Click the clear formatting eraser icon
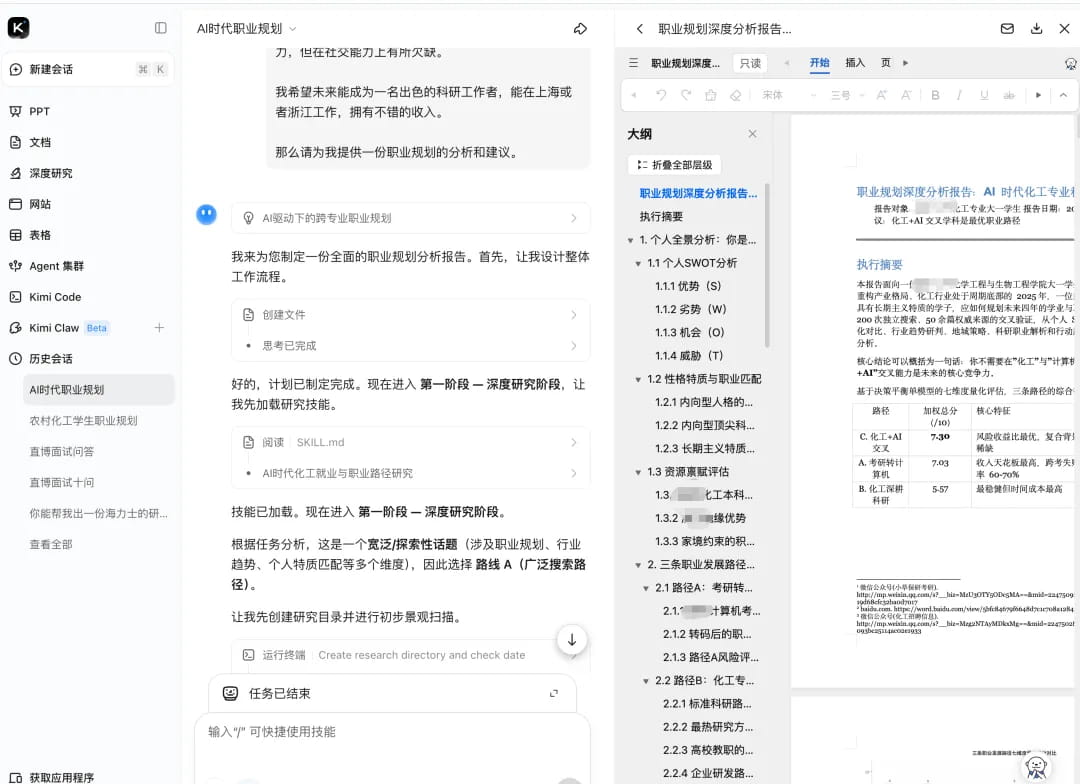Viewport: 1080px width, 784px height. [735, 95]
